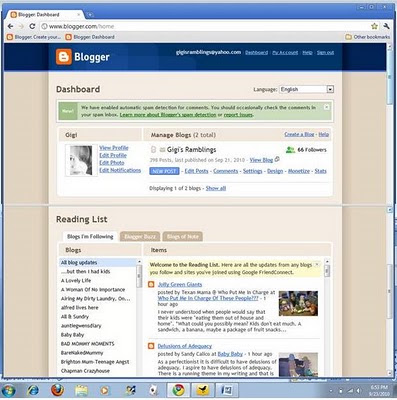Open the blog Settings link

coord(253,171)
